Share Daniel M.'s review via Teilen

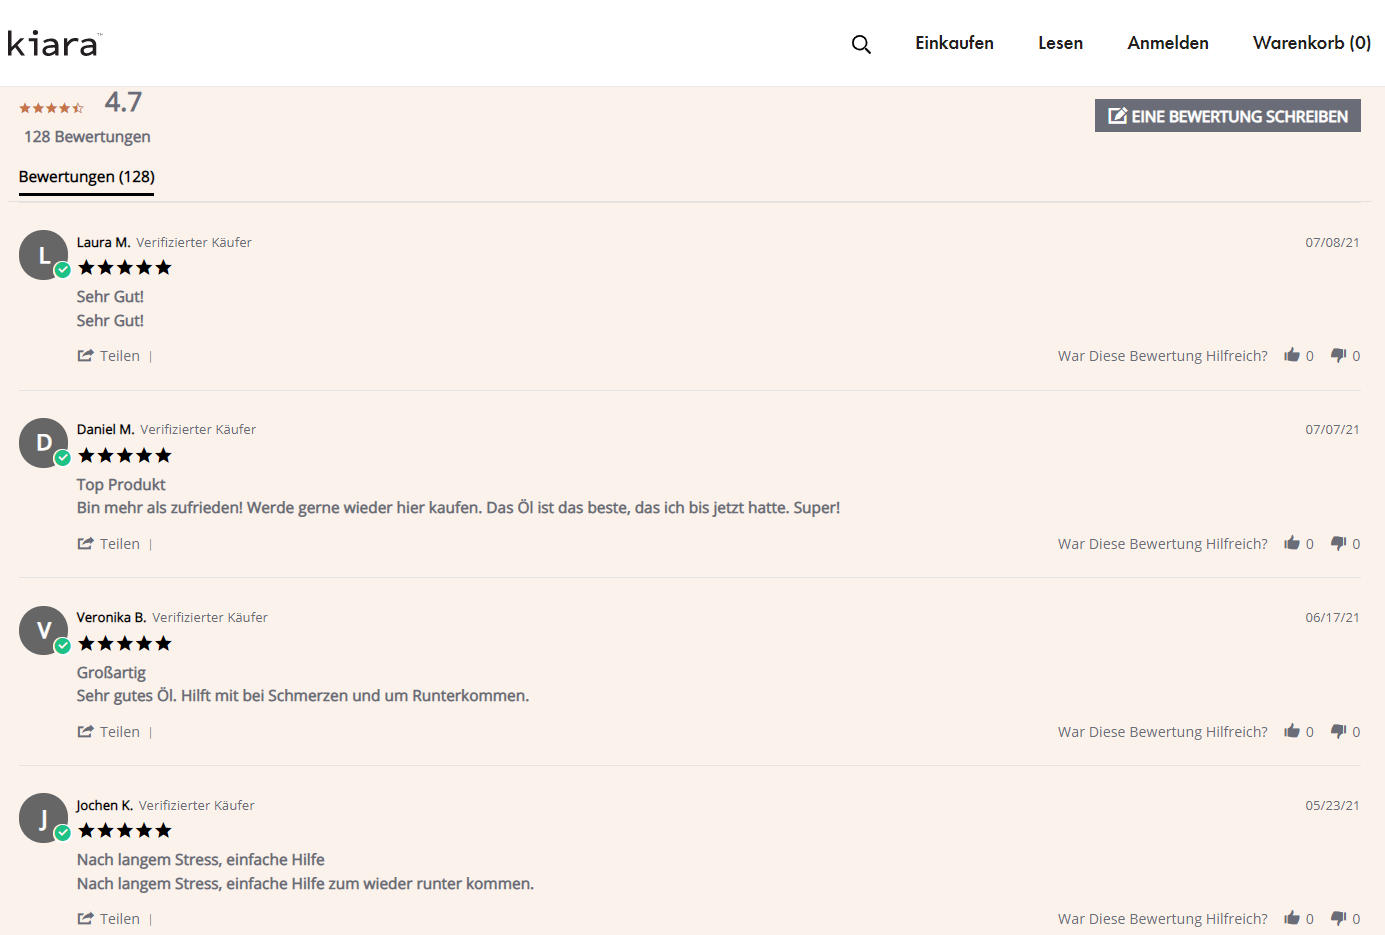(109, 544)
